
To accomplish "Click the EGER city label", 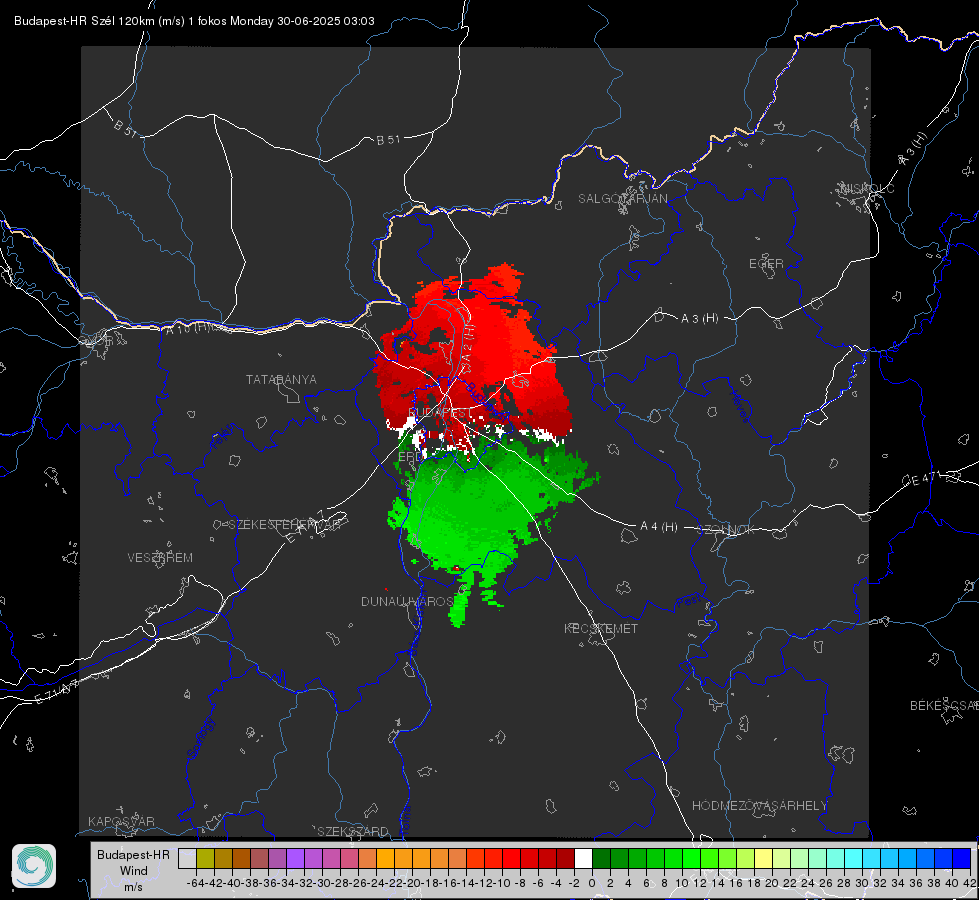I will [766, 264].
